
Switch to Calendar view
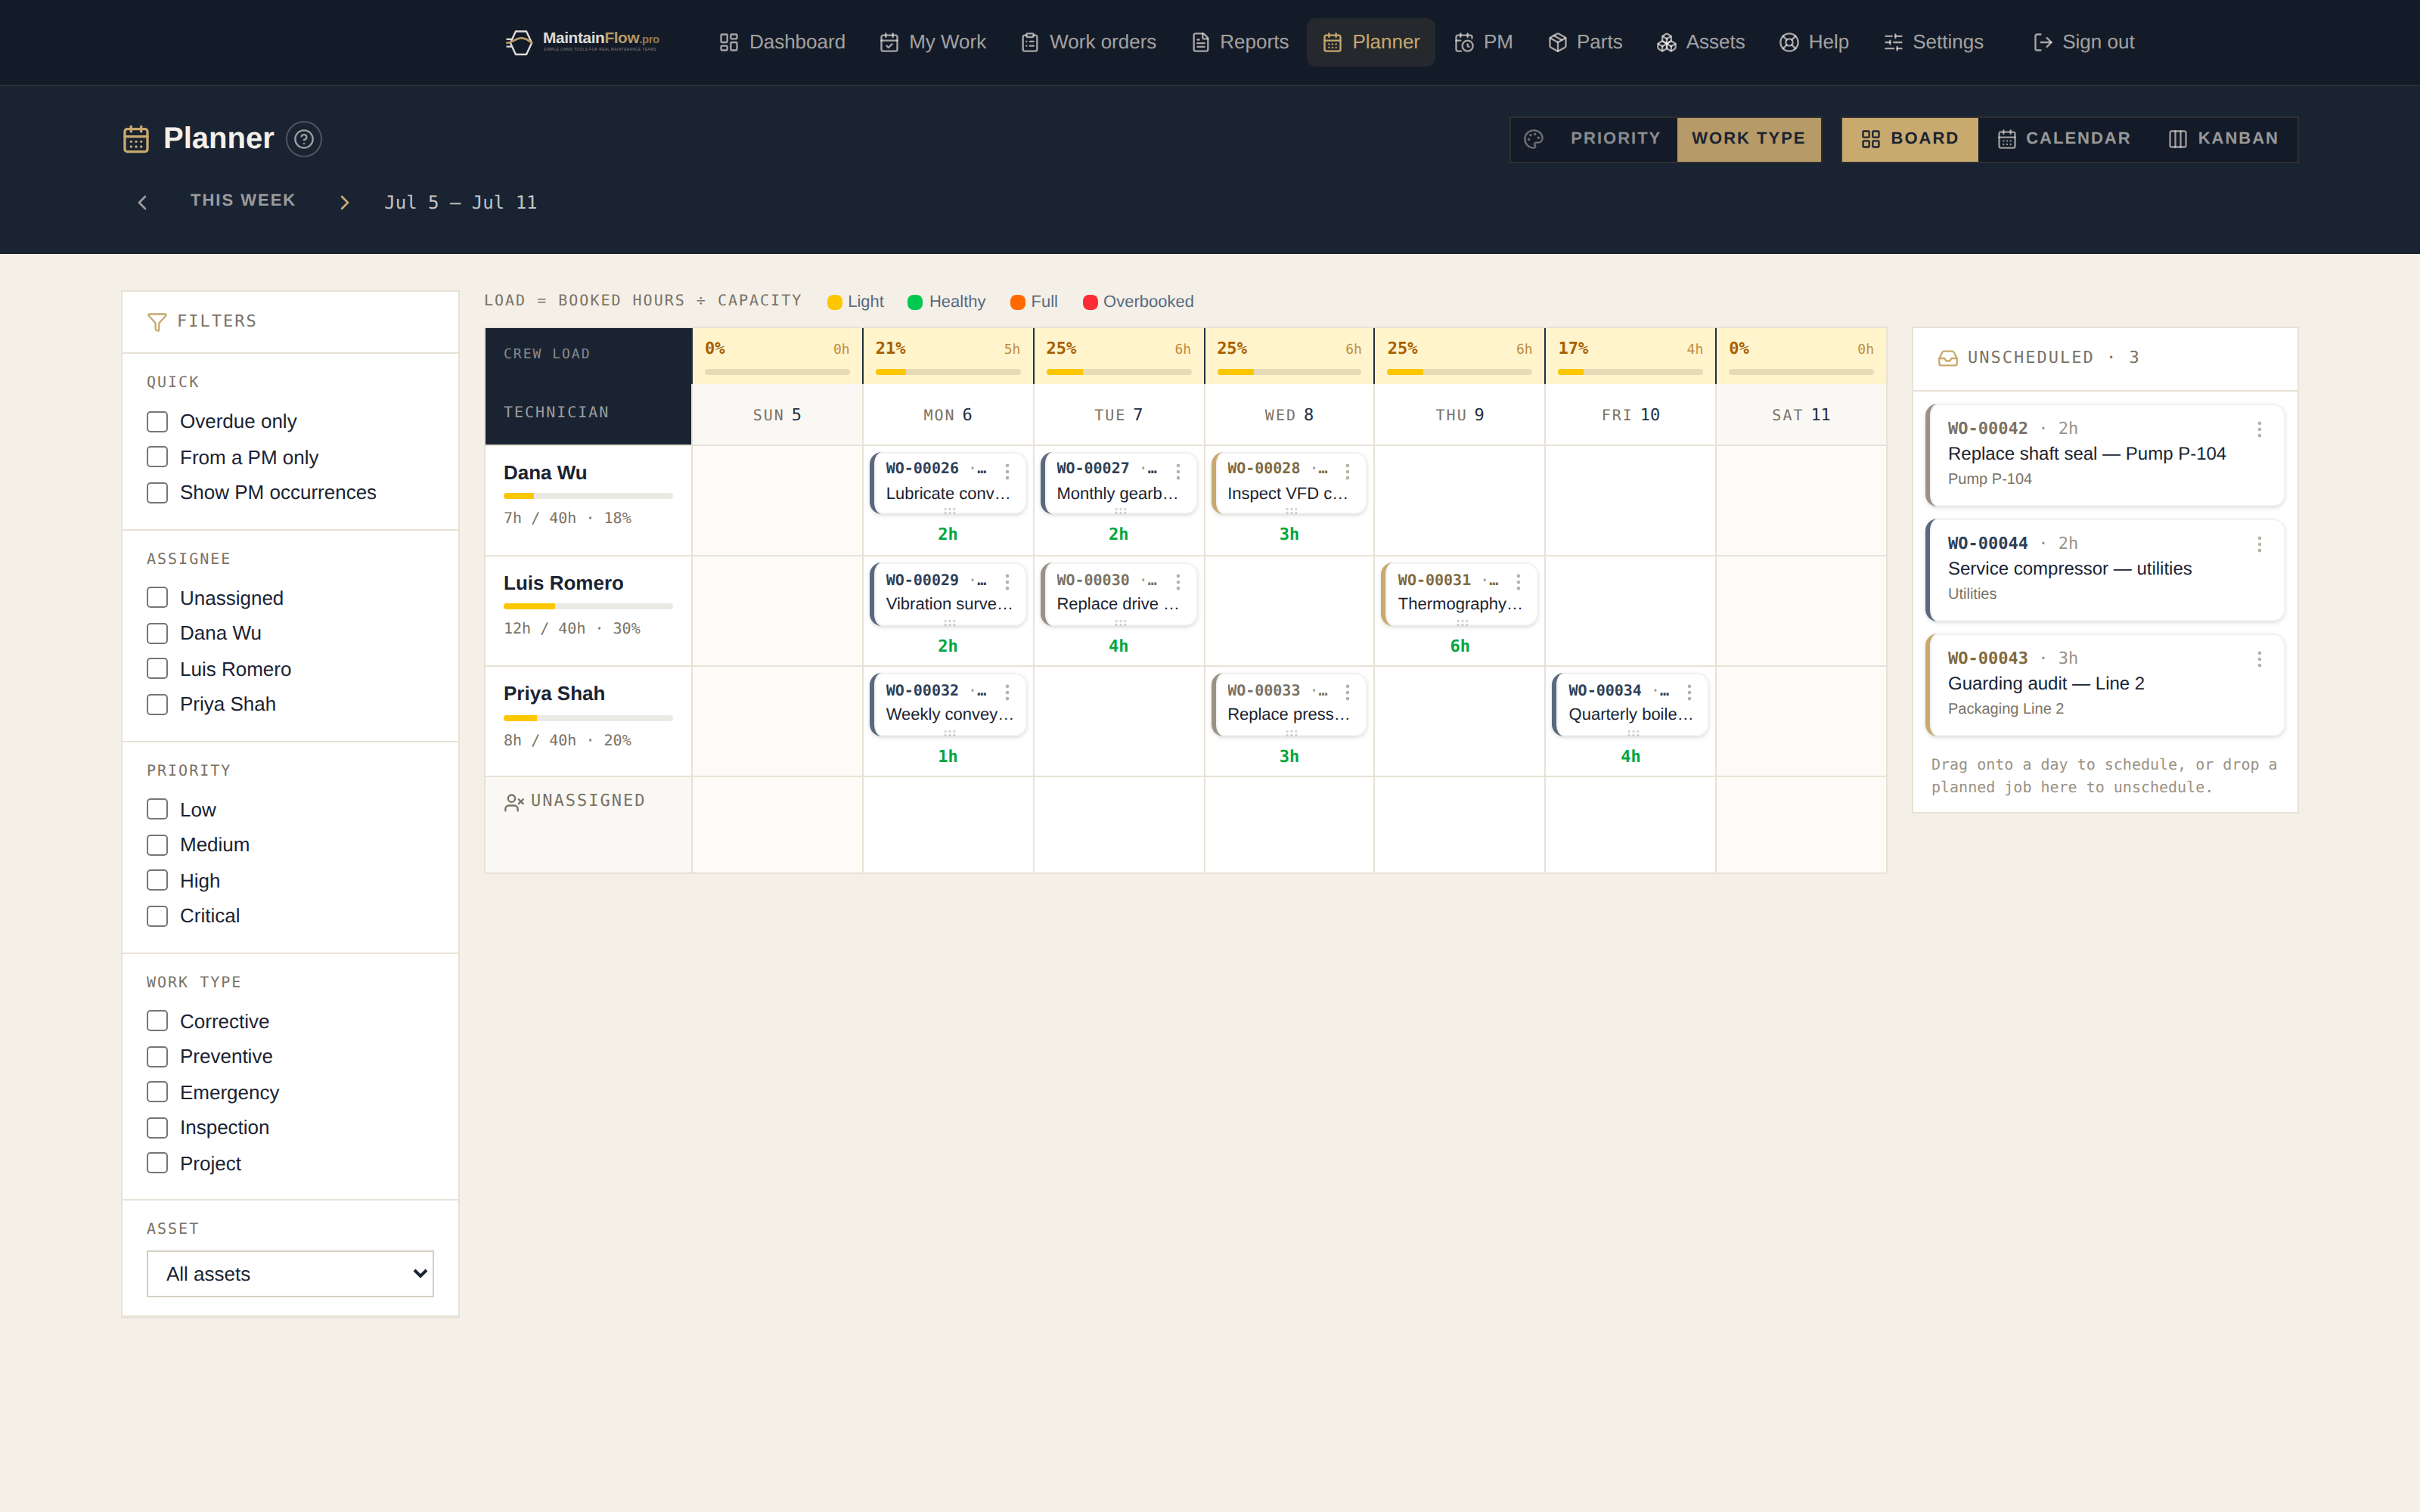(x=2064, y=139)
